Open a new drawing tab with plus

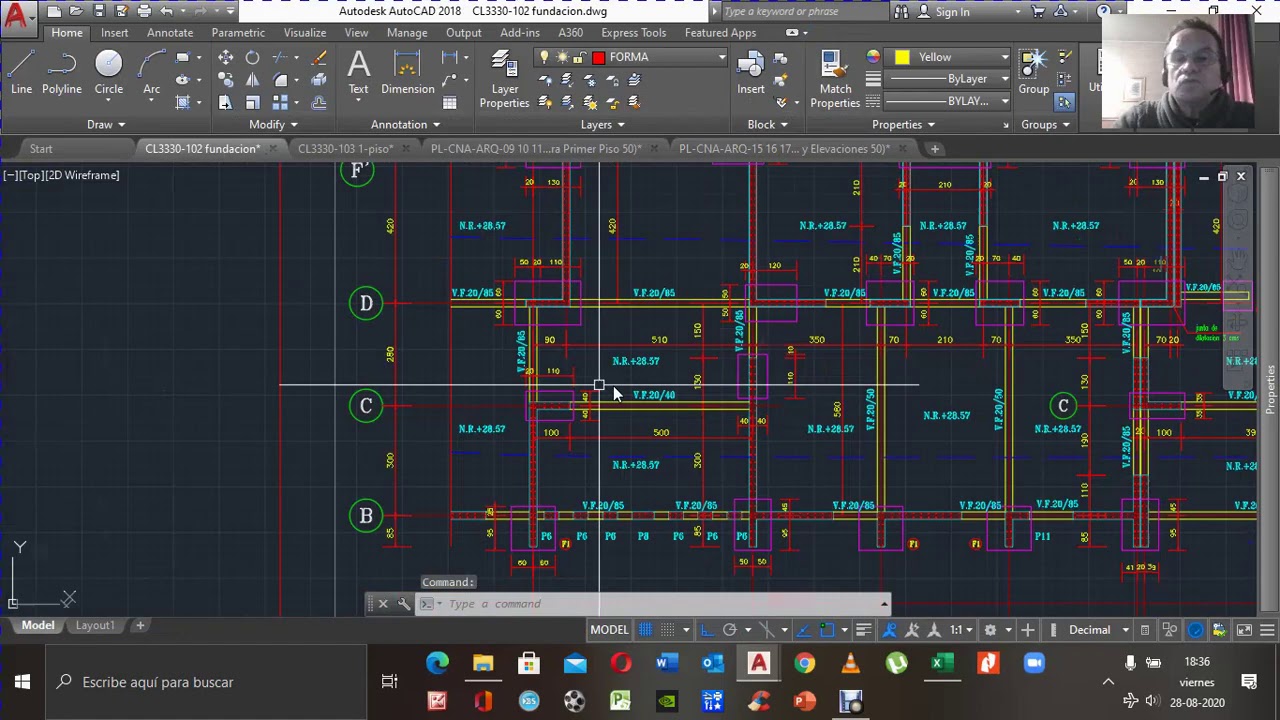[x=935, y=149]
